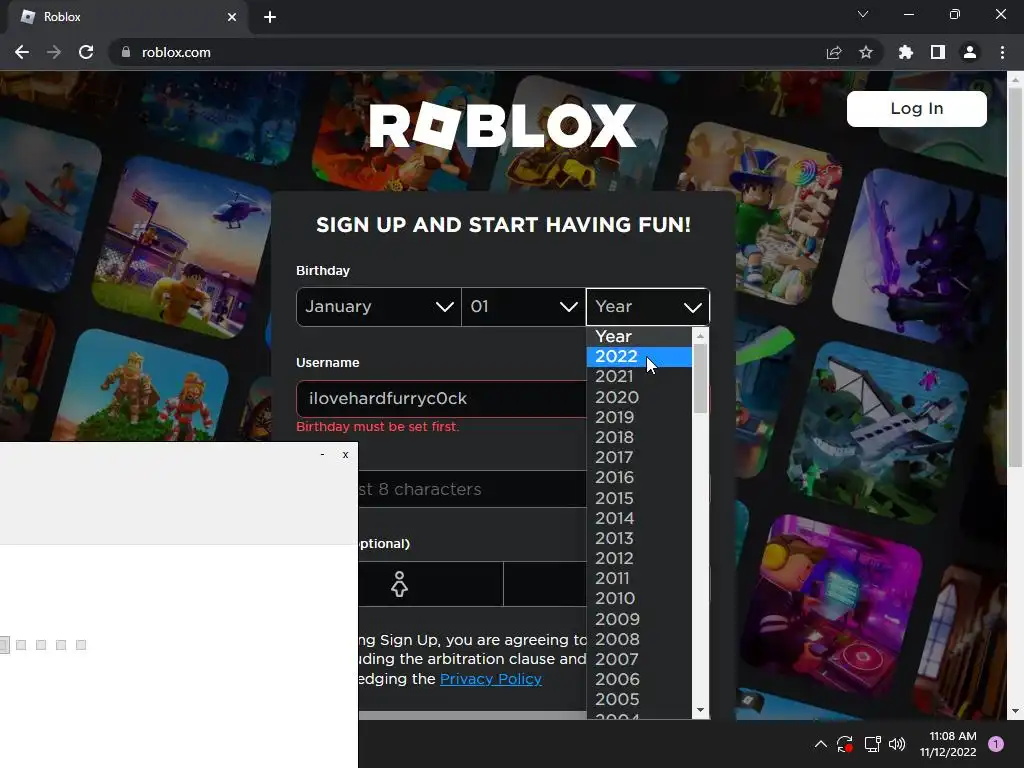Image resolution: width=1024 pixels, height=768 pixels.
Task: Choose 2021 from the year list
Action: click(x=639, y=377)
